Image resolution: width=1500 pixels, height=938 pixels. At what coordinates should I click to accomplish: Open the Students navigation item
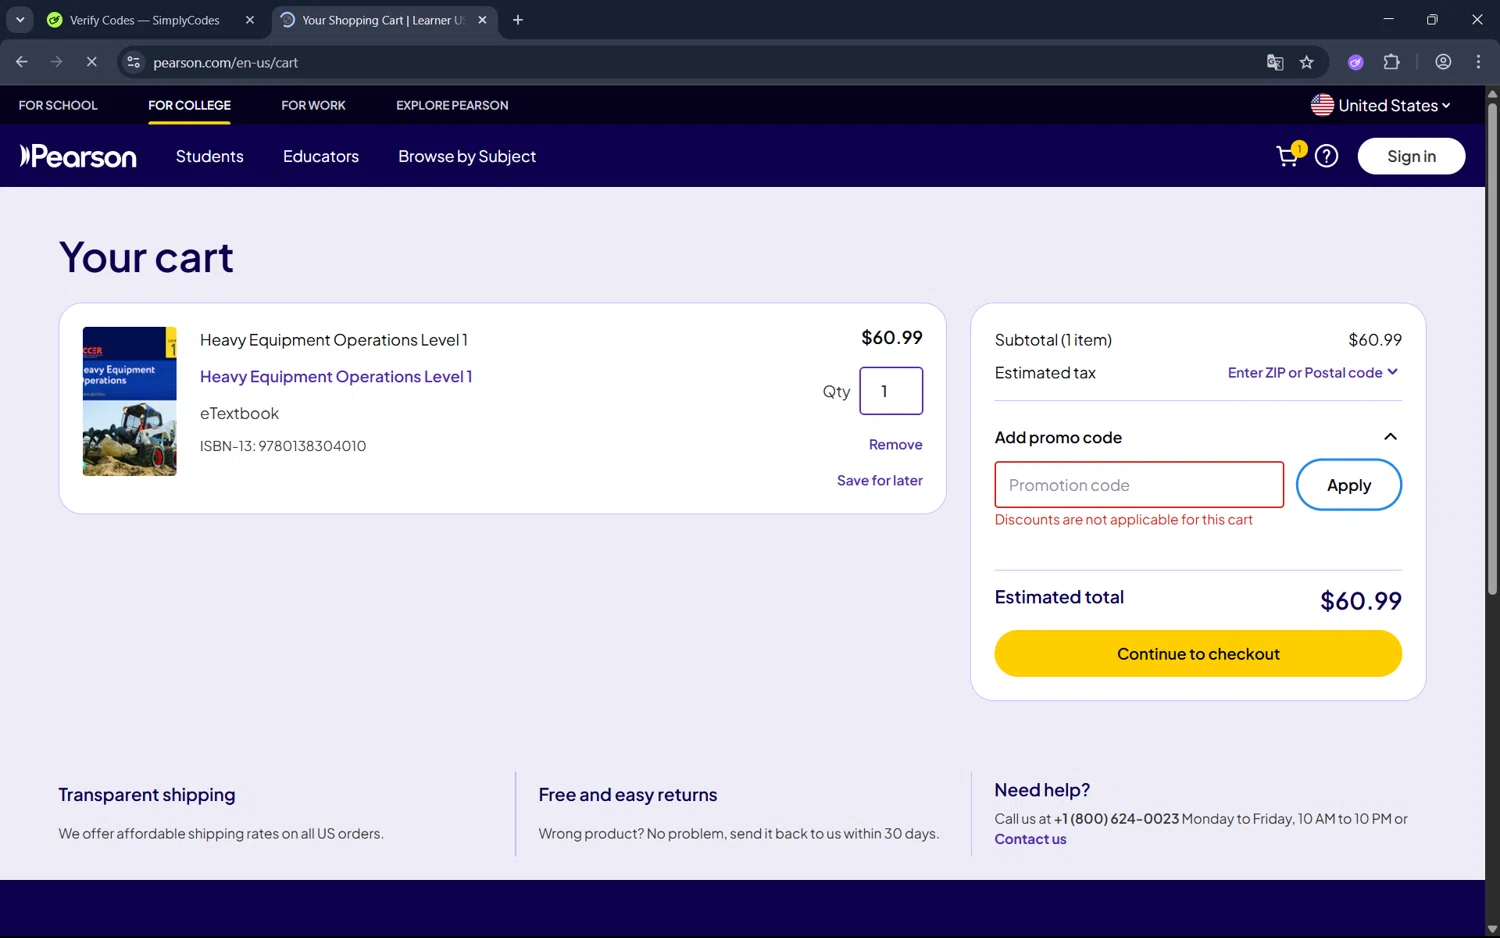(210, 156)
